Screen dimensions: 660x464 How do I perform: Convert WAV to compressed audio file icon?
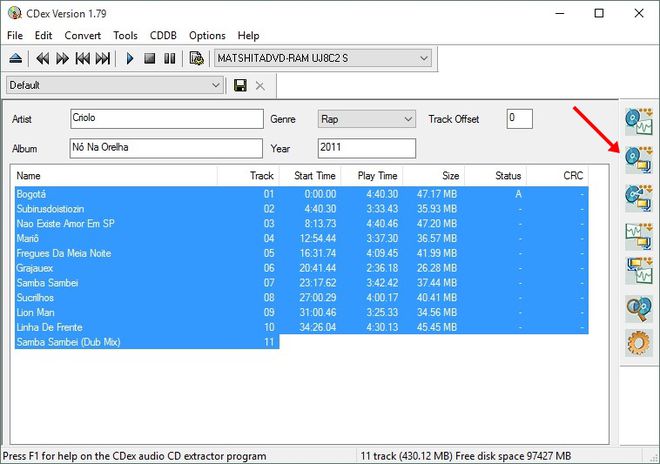pyautogui.click(x=639, y=236)
